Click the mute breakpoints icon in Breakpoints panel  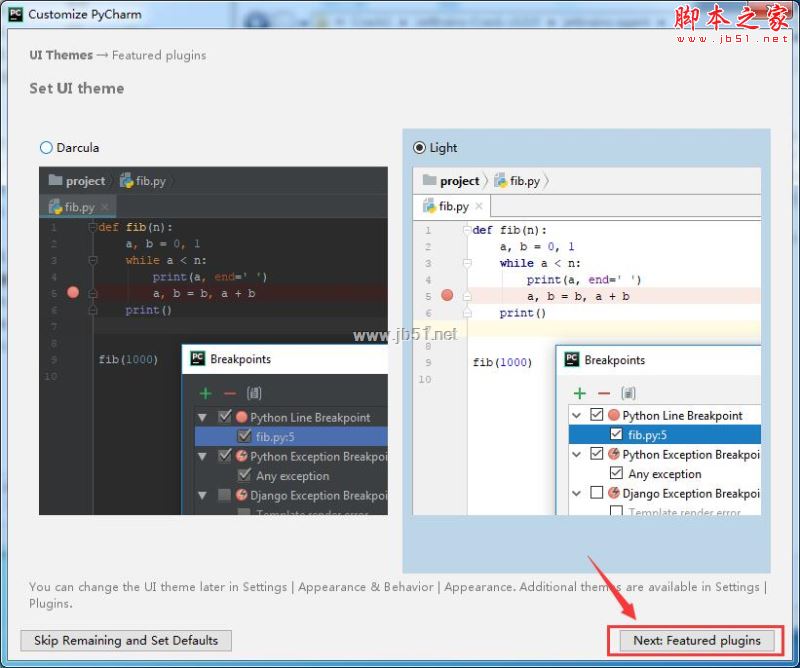click(628, 390)
